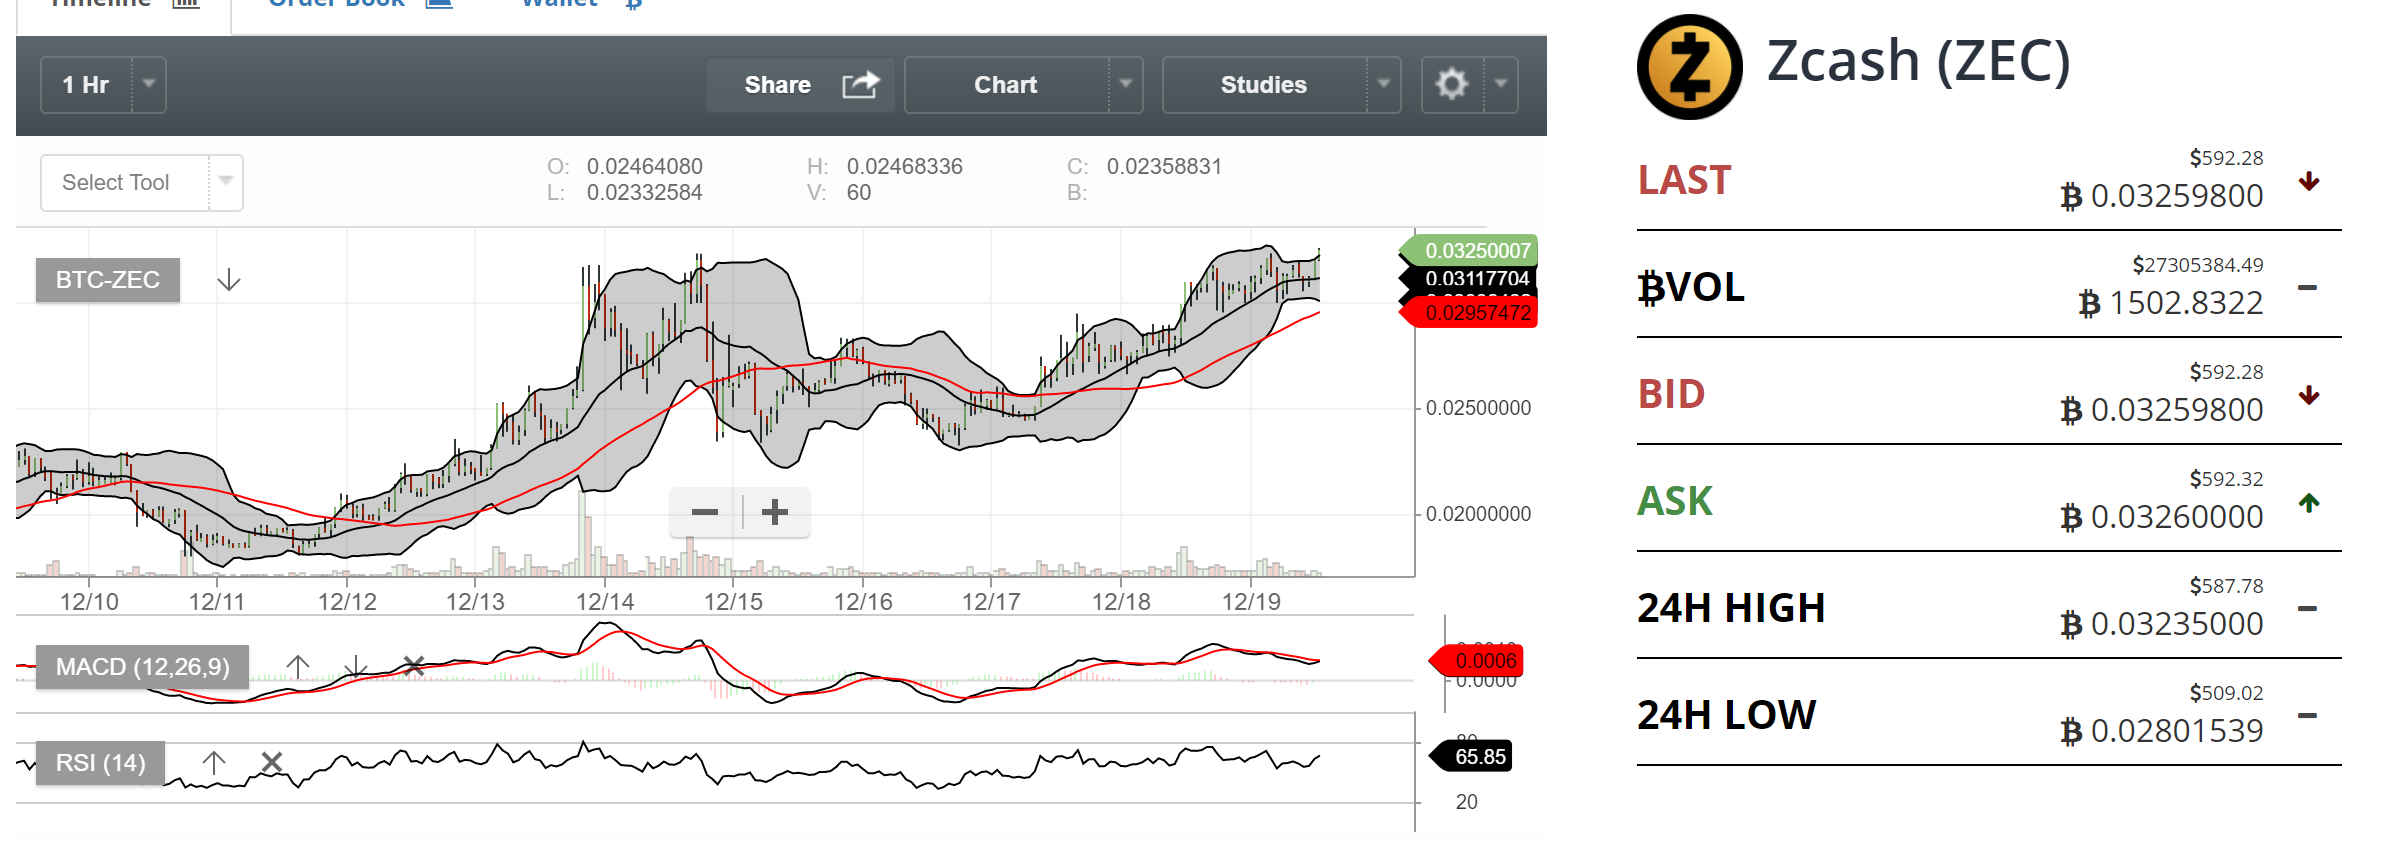This screenshot has height=847, width=2401.
Task: Click the 24H LOW label
Action: point(1726,715)
